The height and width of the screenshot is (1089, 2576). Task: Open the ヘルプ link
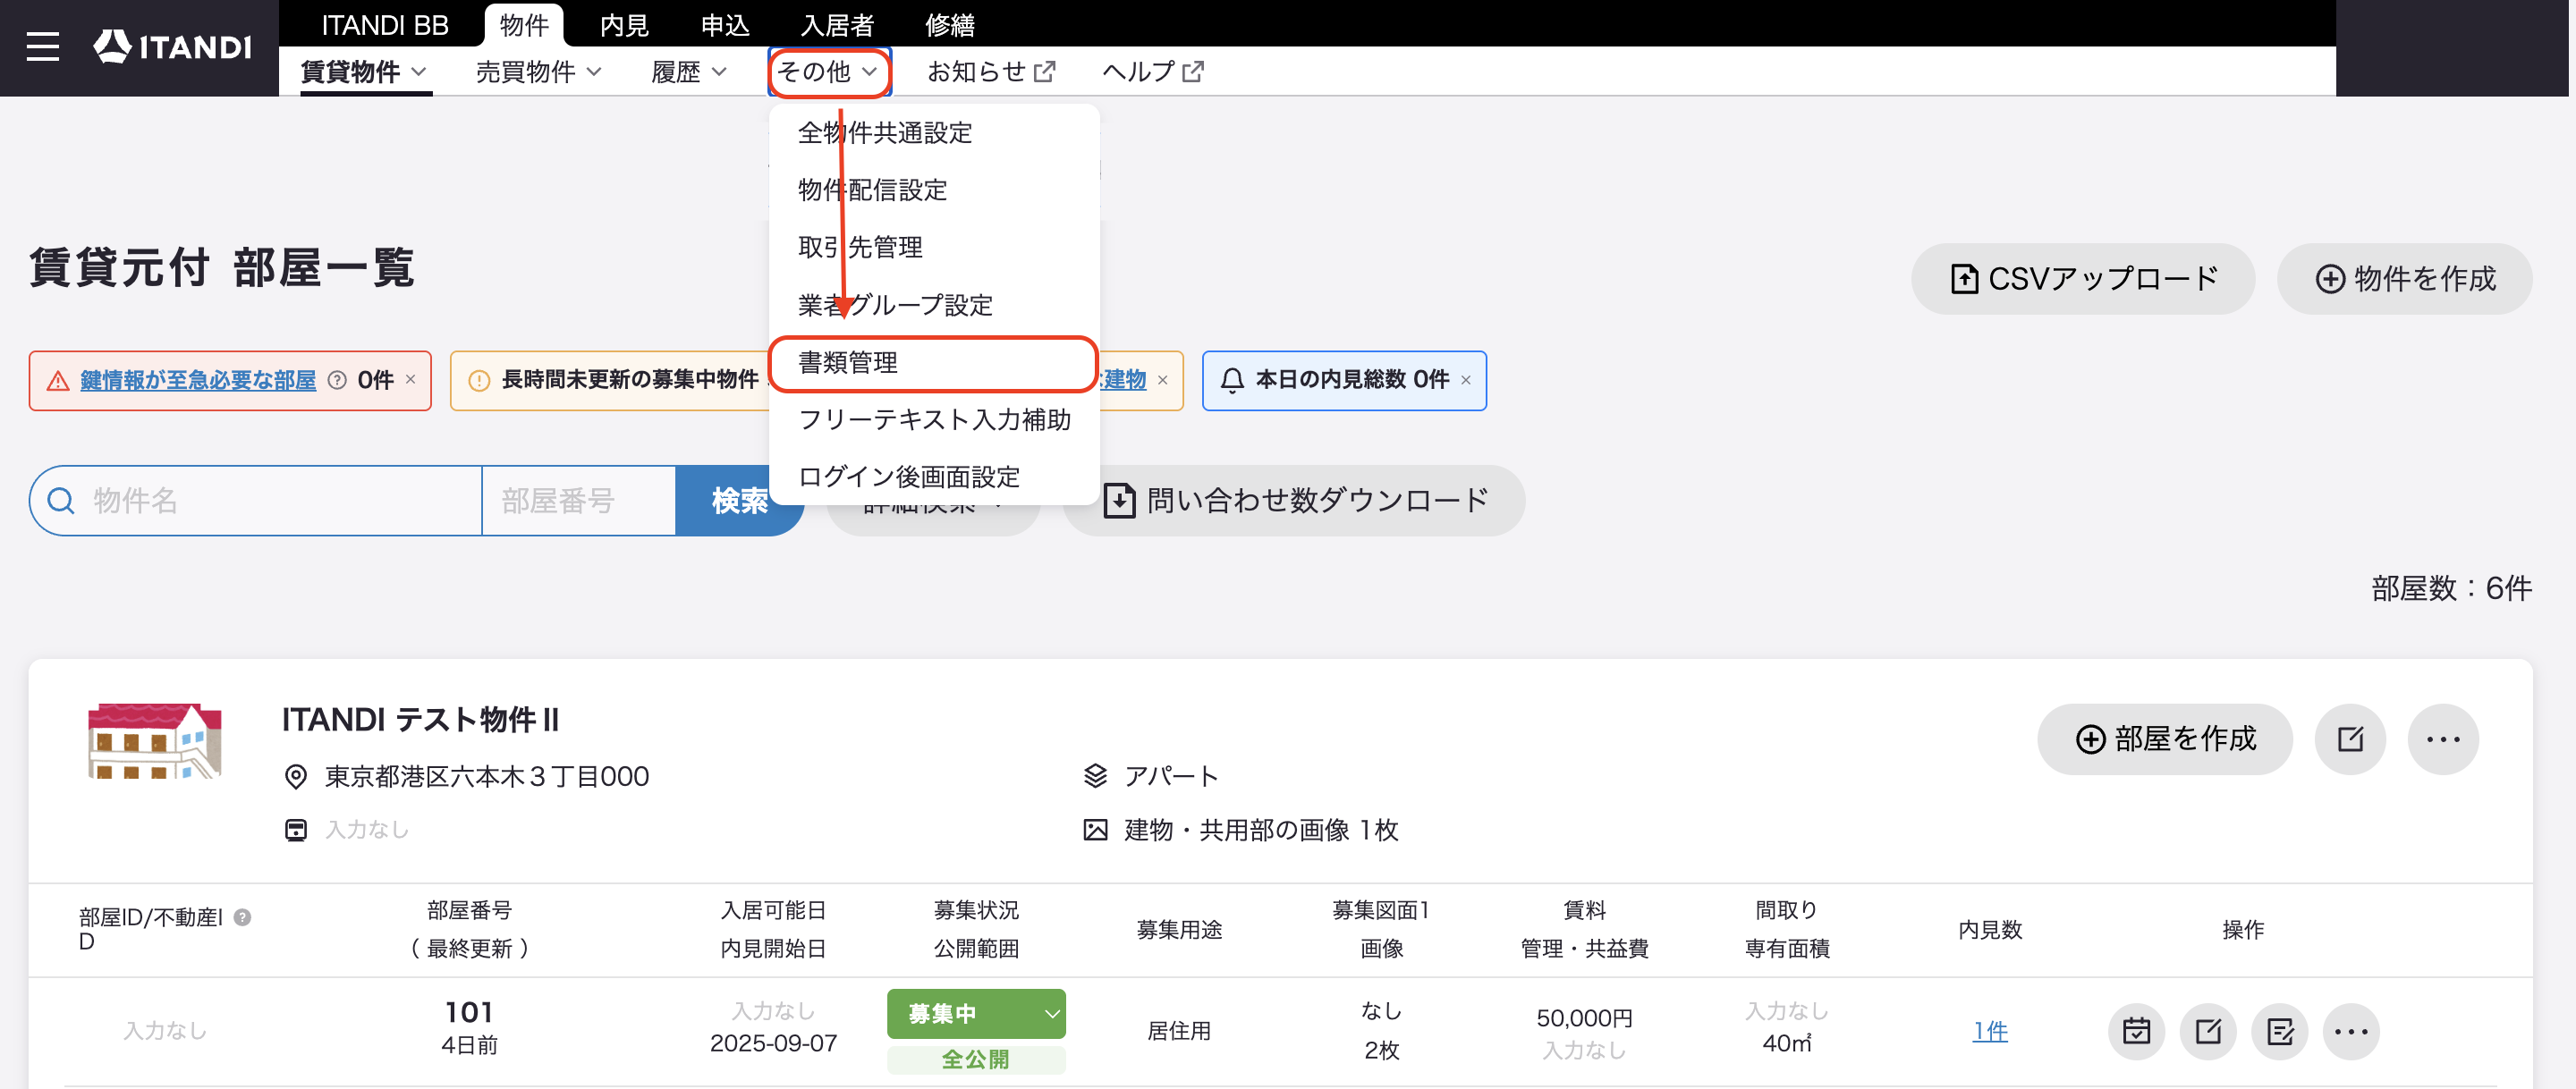[1152, 72]
